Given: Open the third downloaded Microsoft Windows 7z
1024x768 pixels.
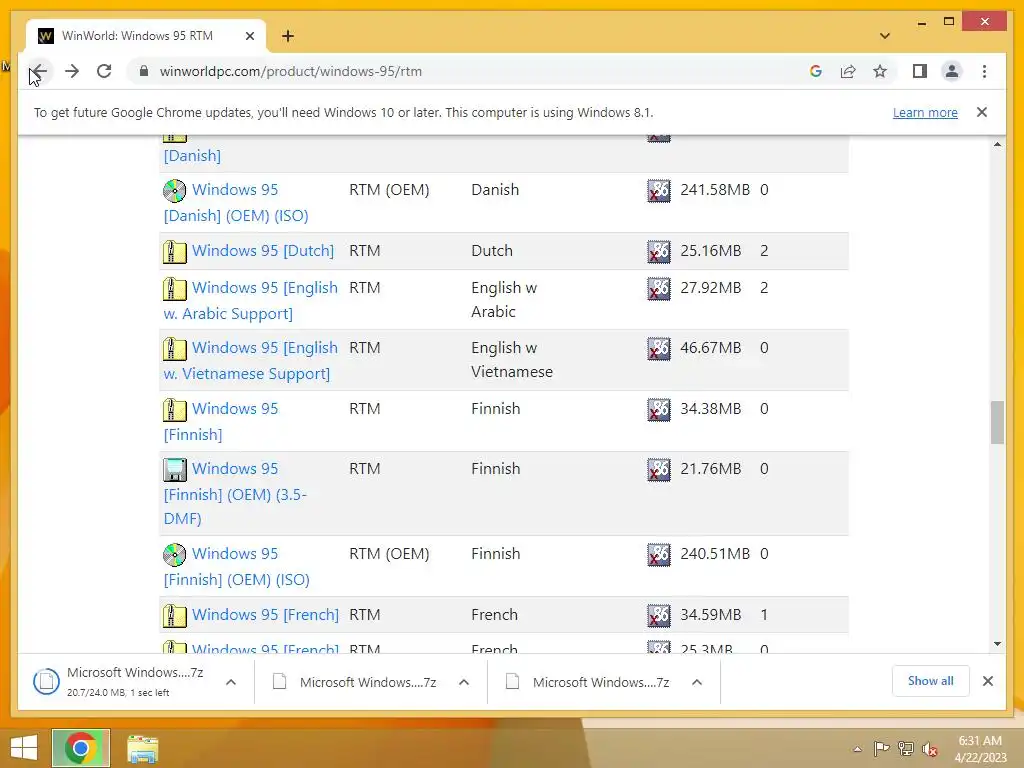Looking at the screenshot, I should (x=588, y=682).
